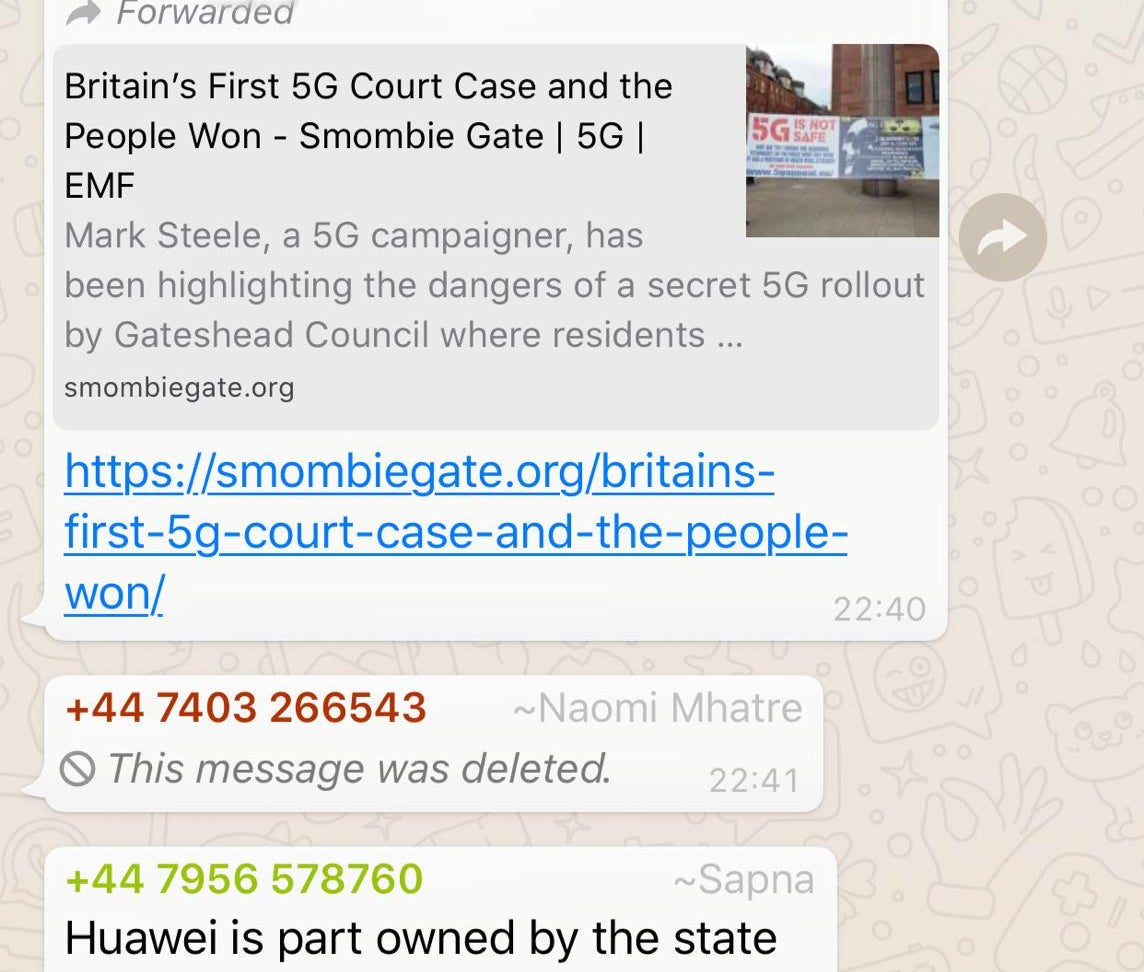1144x972 pixels.
Task: Tap the ~Naomi Mhatre sender name
Action: (x=657, y=707)
